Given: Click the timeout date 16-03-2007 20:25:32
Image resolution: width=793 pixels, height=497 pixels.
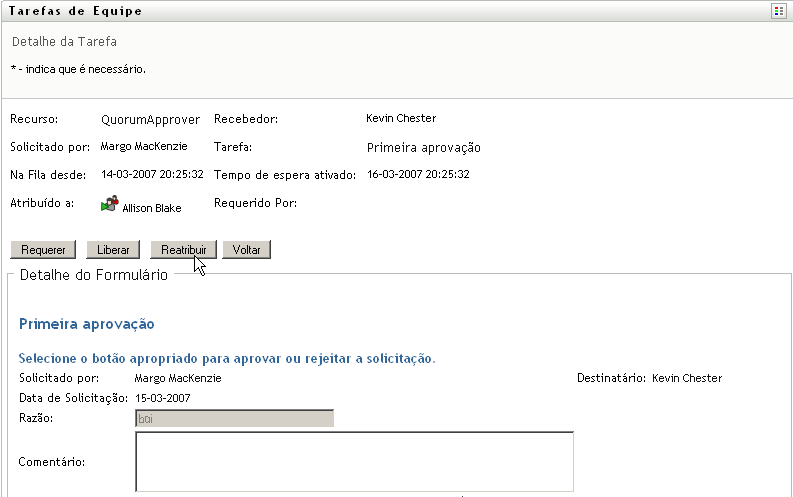Looking at the screenshot, I should 418,174.
